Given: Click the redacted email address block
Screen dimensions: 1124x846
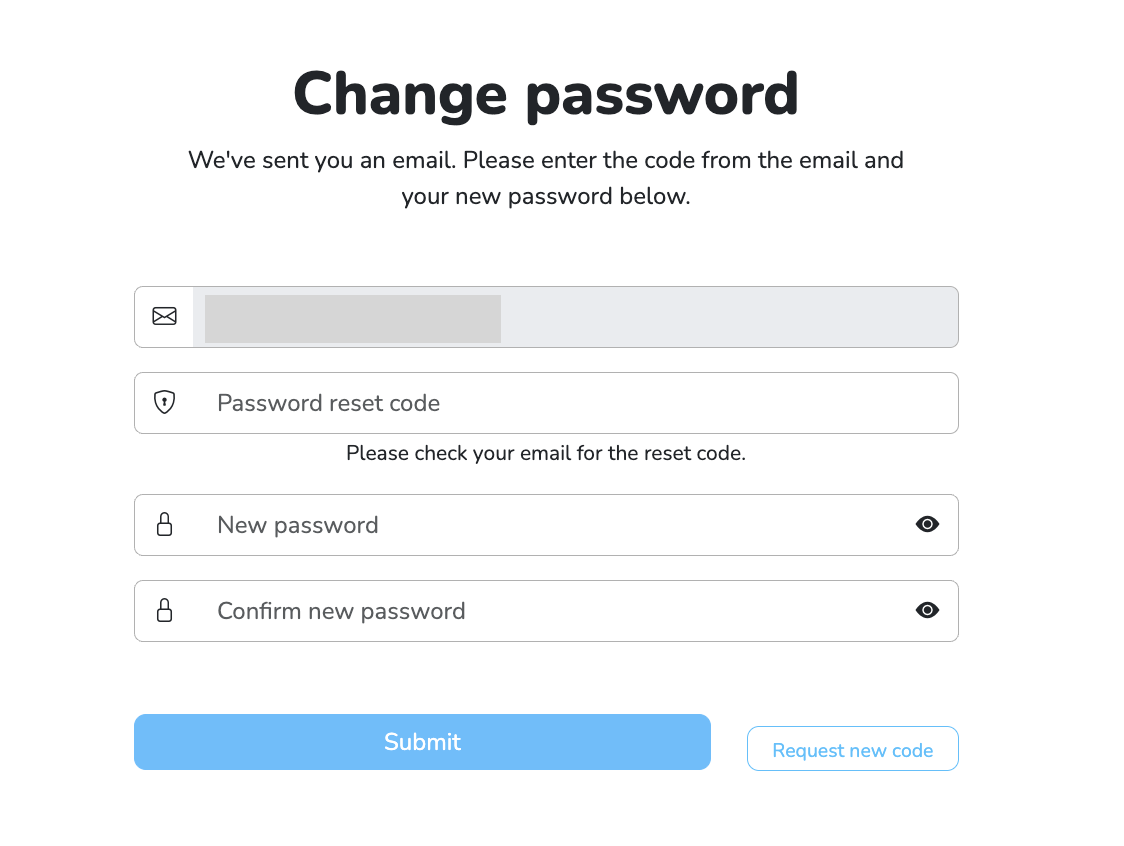Looking at the screenshot, I should [x=353, y=318].
